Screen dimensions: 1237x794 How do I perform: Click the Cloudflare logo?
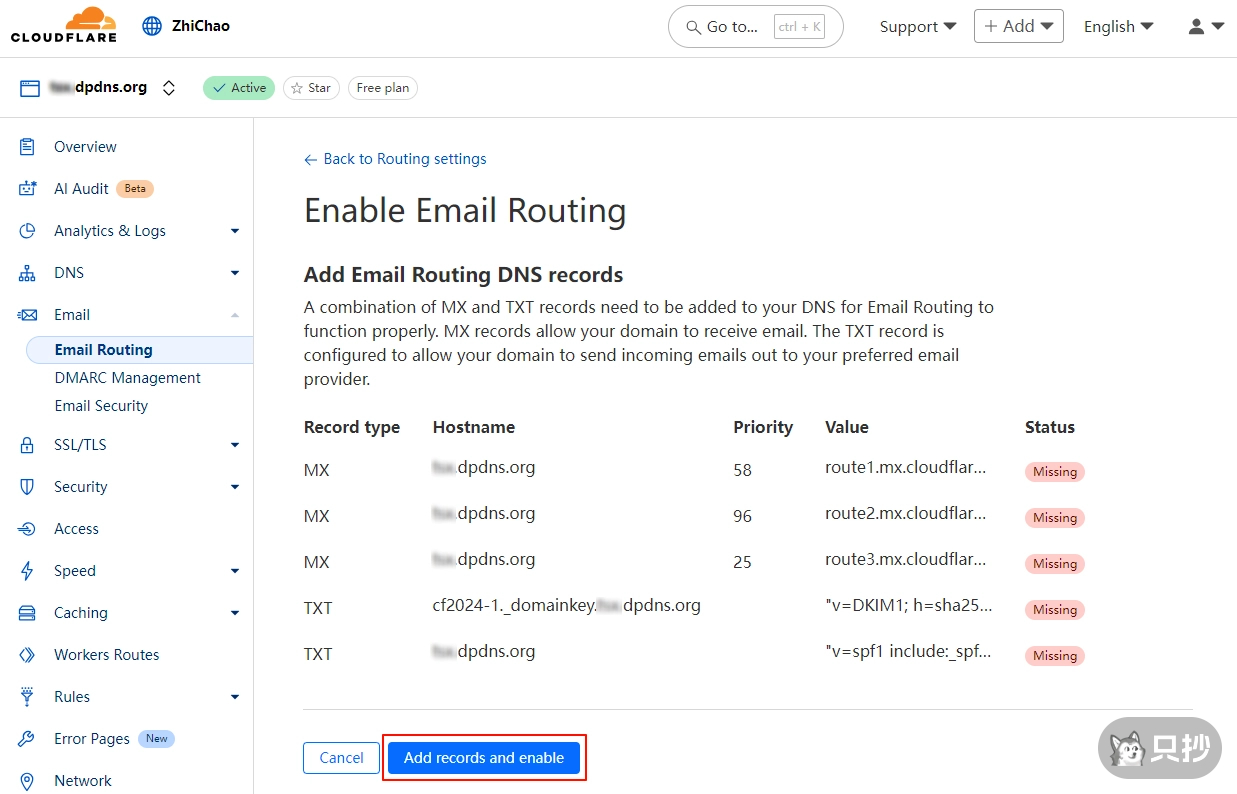[x=63, y=26]
